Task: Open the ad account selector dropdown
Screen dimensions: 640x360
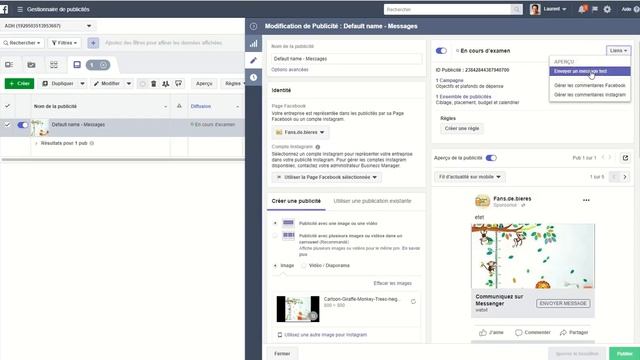Action: click(48, 26)
